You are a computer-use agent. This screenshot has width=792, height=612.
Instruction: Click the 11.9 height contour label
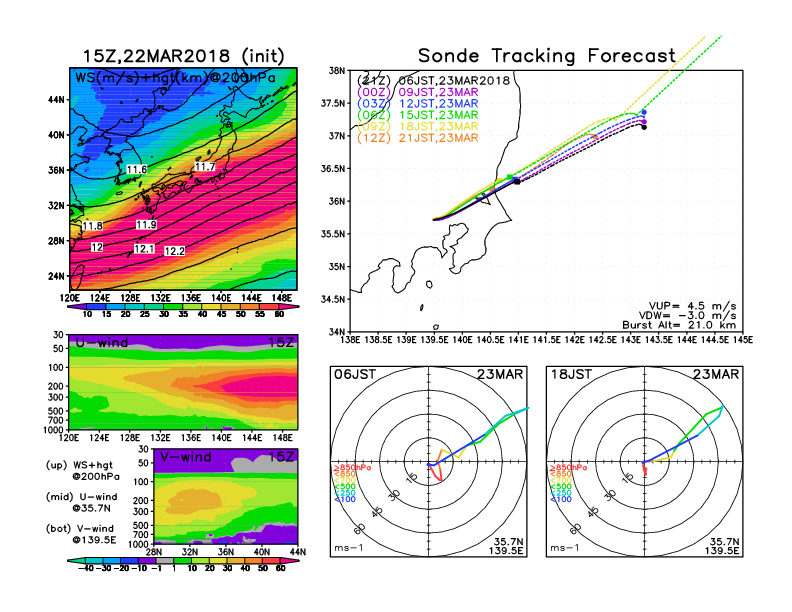146,225
